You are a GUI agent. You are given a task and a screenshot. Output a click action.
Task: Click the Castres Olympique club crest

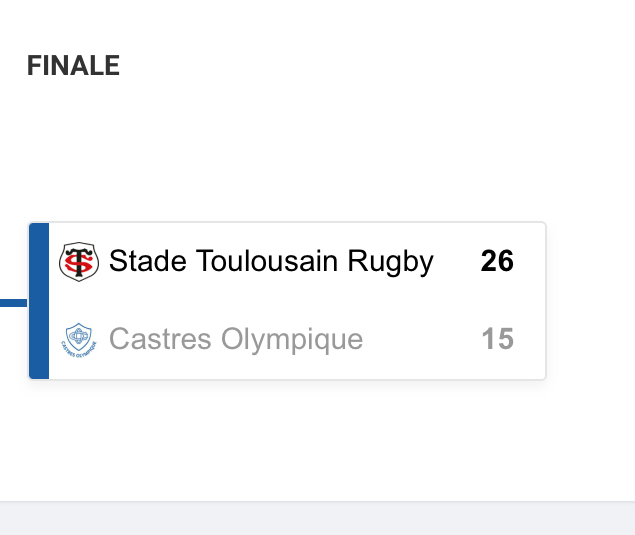click(79, 340)
